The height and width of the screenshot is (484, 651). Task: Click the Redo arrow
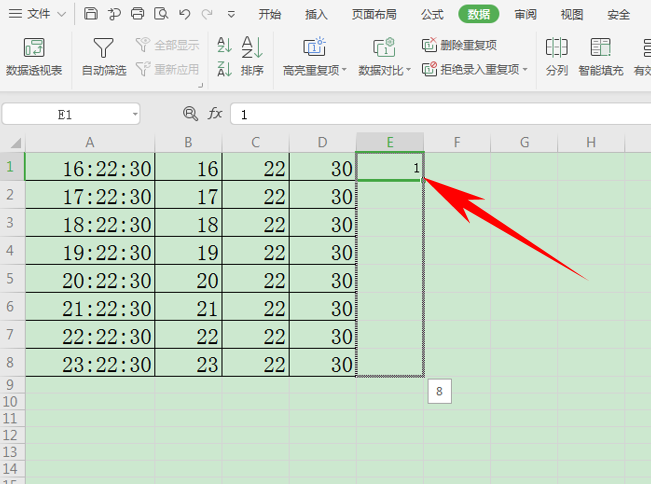click(207, 15)
